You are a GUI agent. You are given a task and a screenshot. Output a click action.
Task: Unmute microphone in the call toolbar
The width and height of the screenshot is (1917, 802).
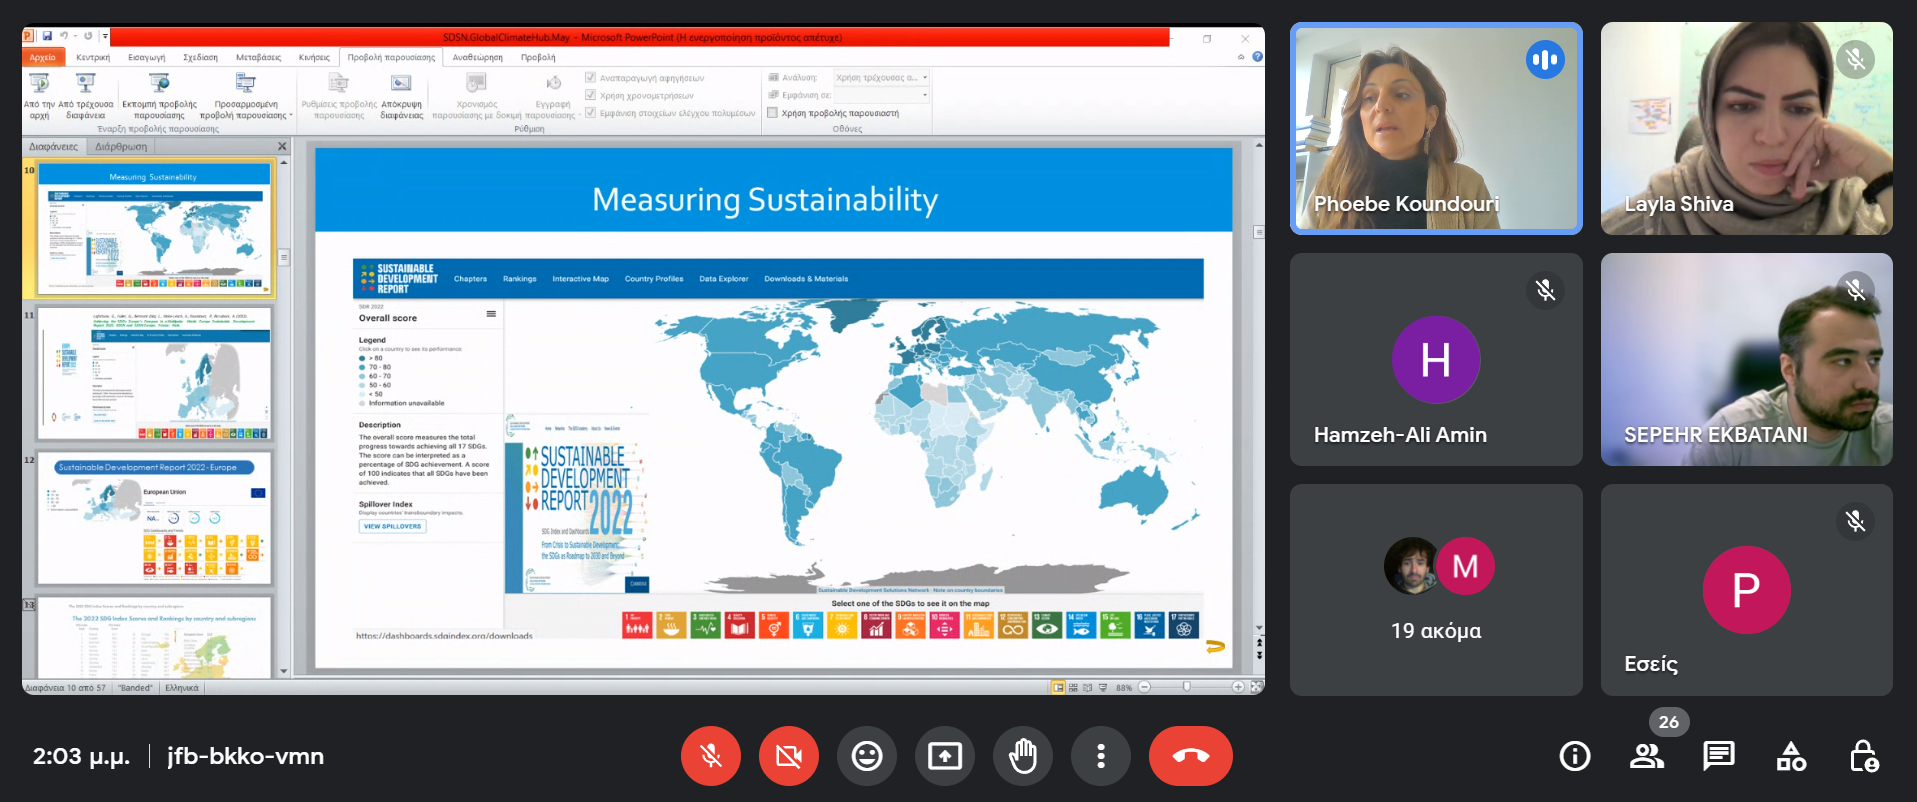tap(710, 756)
